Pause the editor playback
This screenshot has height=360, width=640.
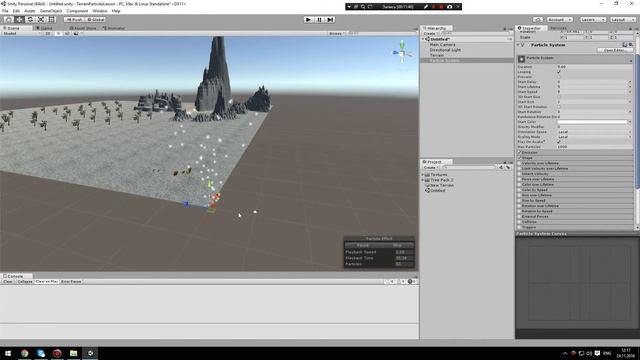(320, 19)
